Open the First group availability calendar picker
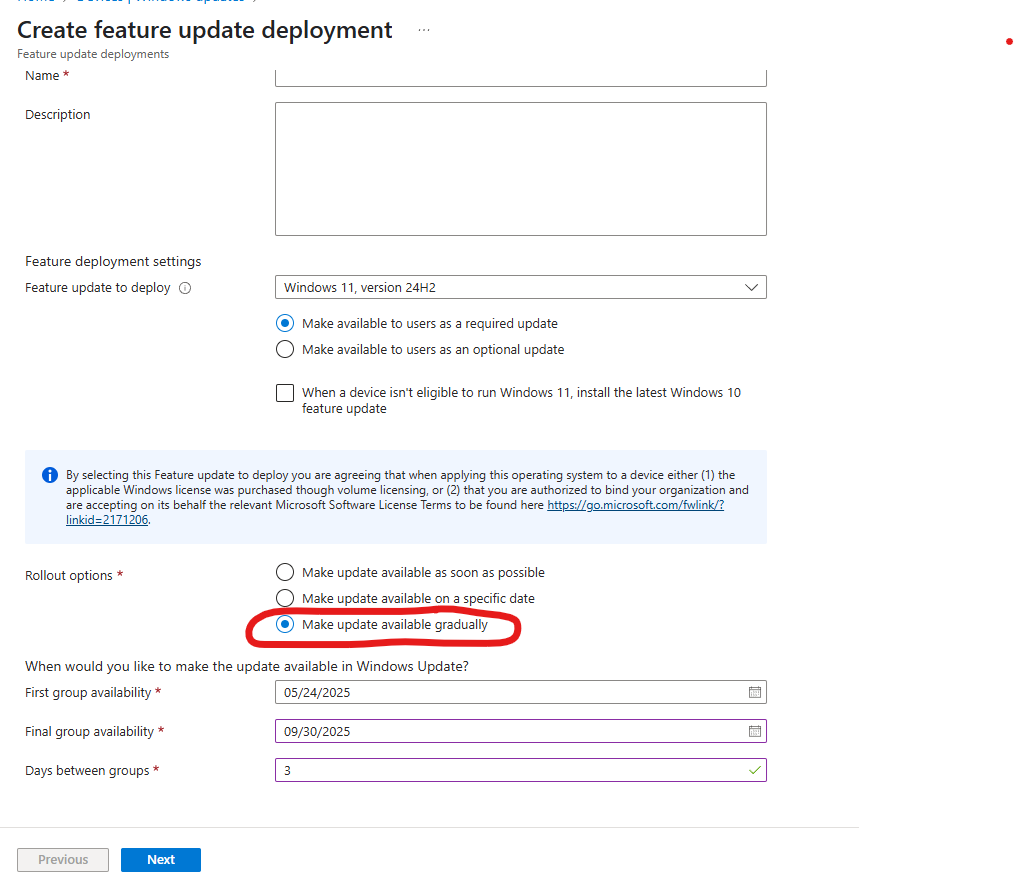 (754, 692)
